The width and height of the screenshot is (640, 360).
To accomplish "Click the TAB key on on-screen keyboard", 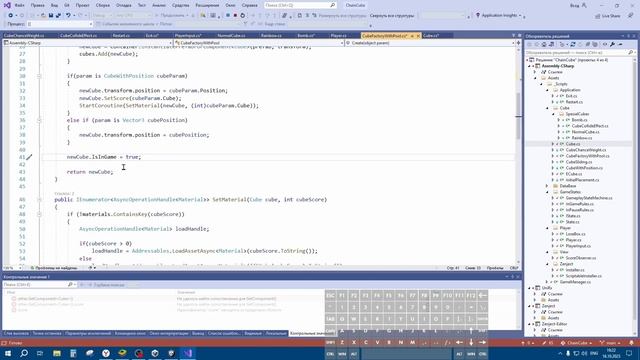I will (330, 318).
